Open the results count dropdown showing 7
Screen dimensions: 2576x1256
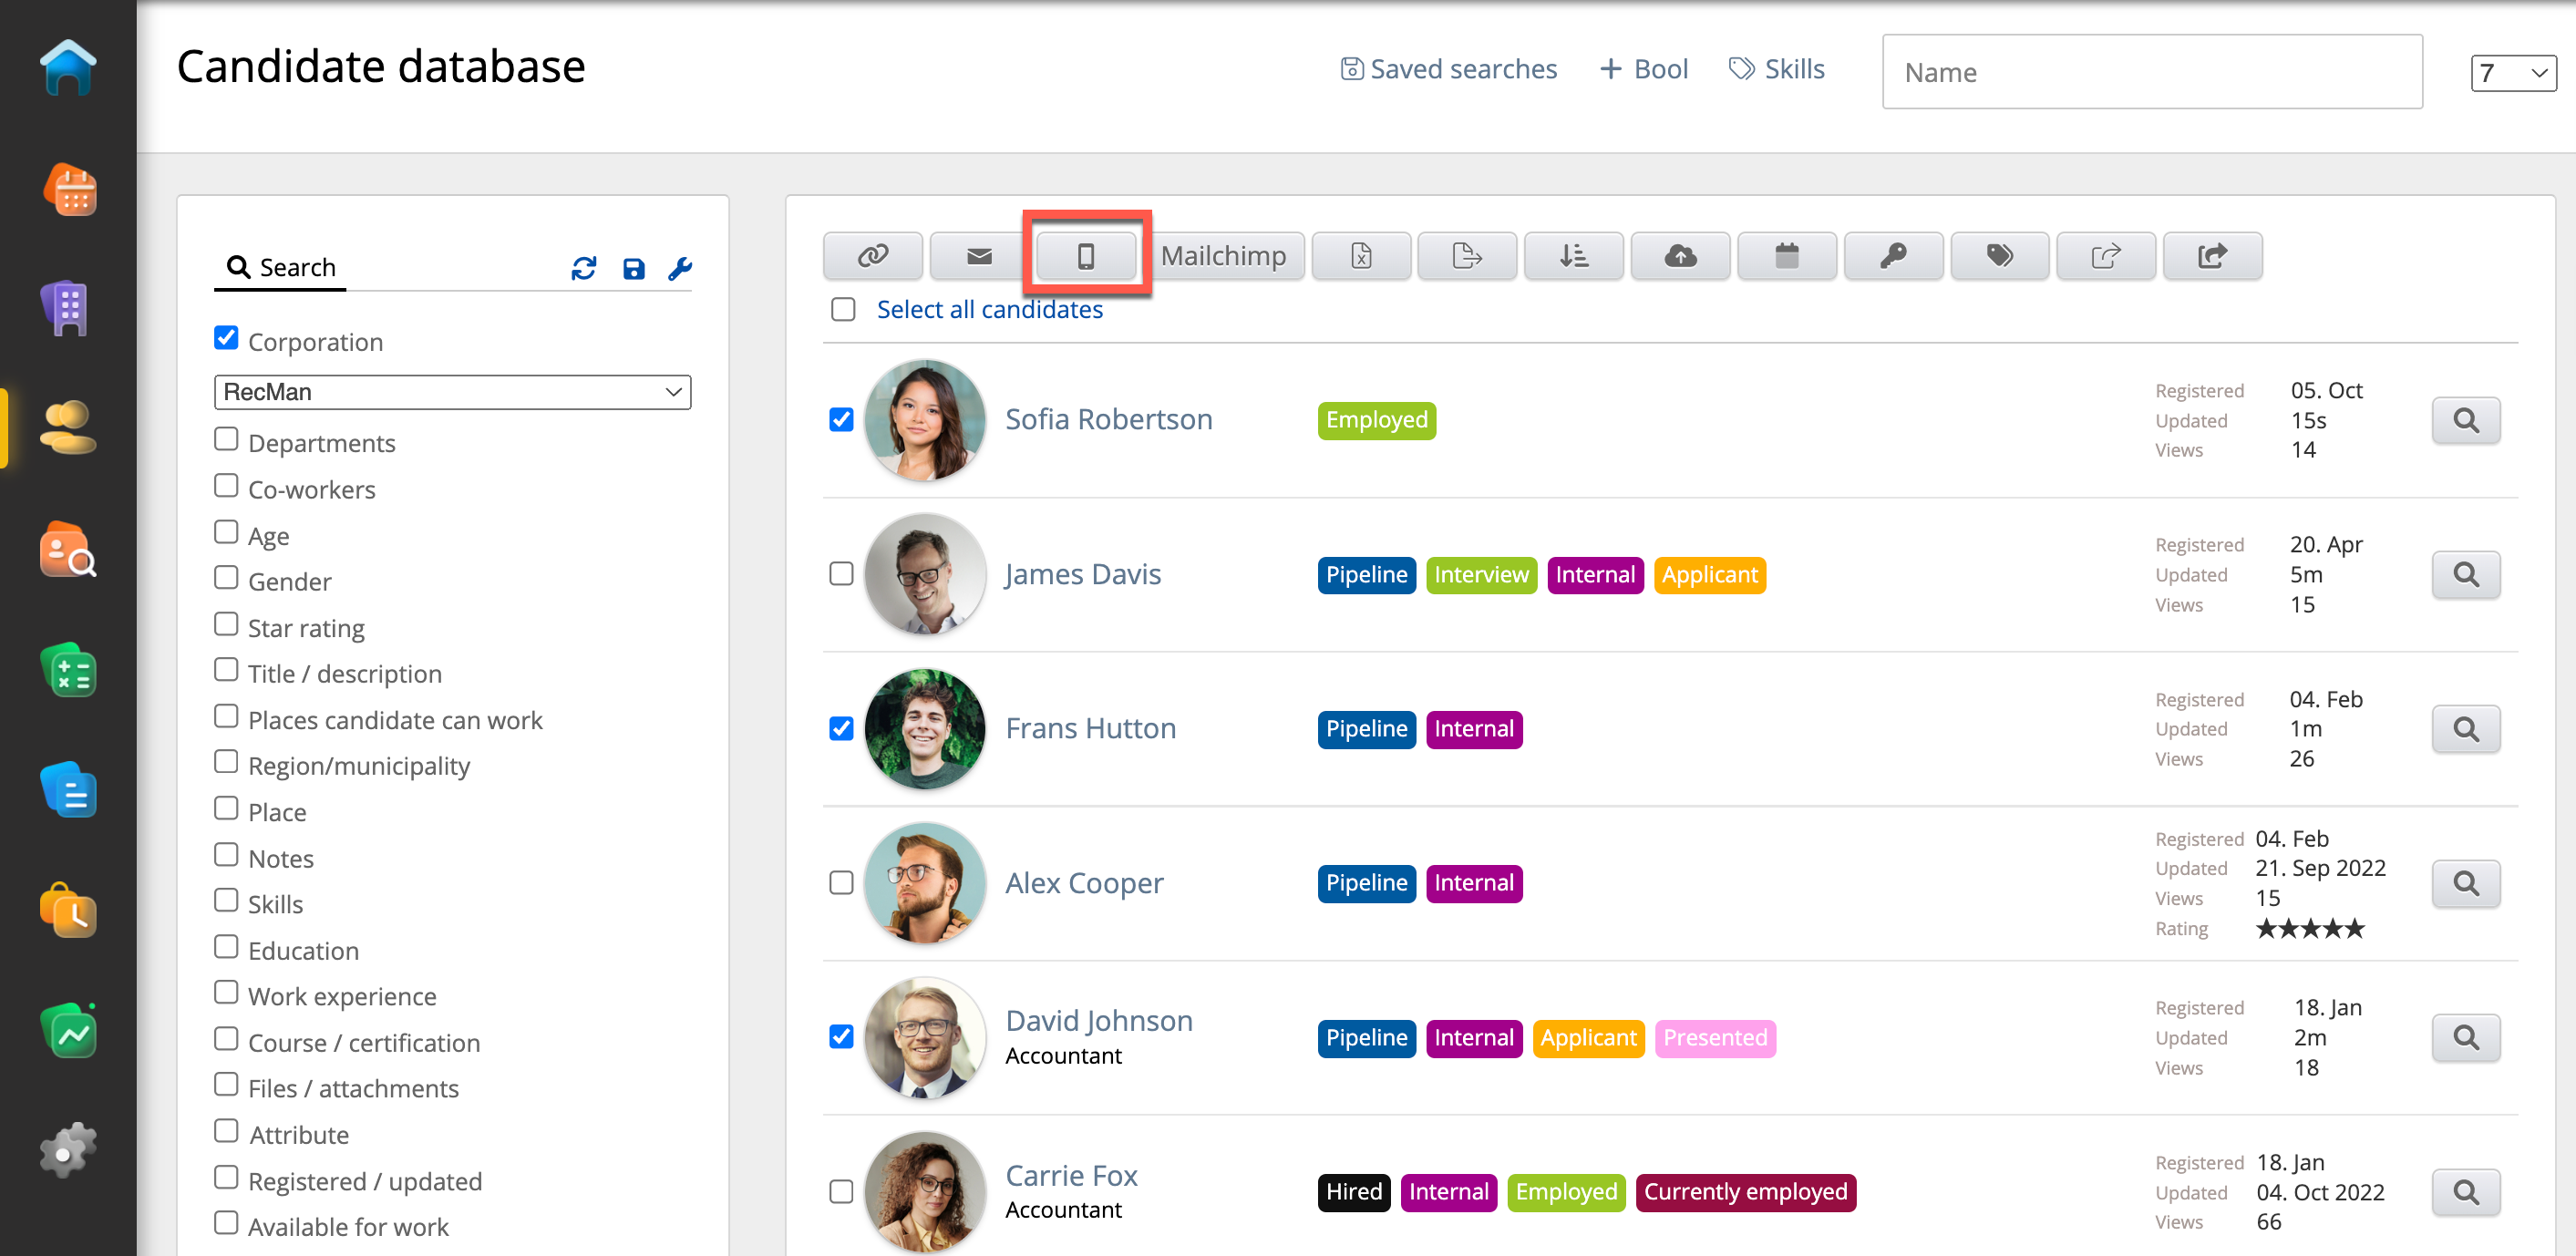point(2512,73)
